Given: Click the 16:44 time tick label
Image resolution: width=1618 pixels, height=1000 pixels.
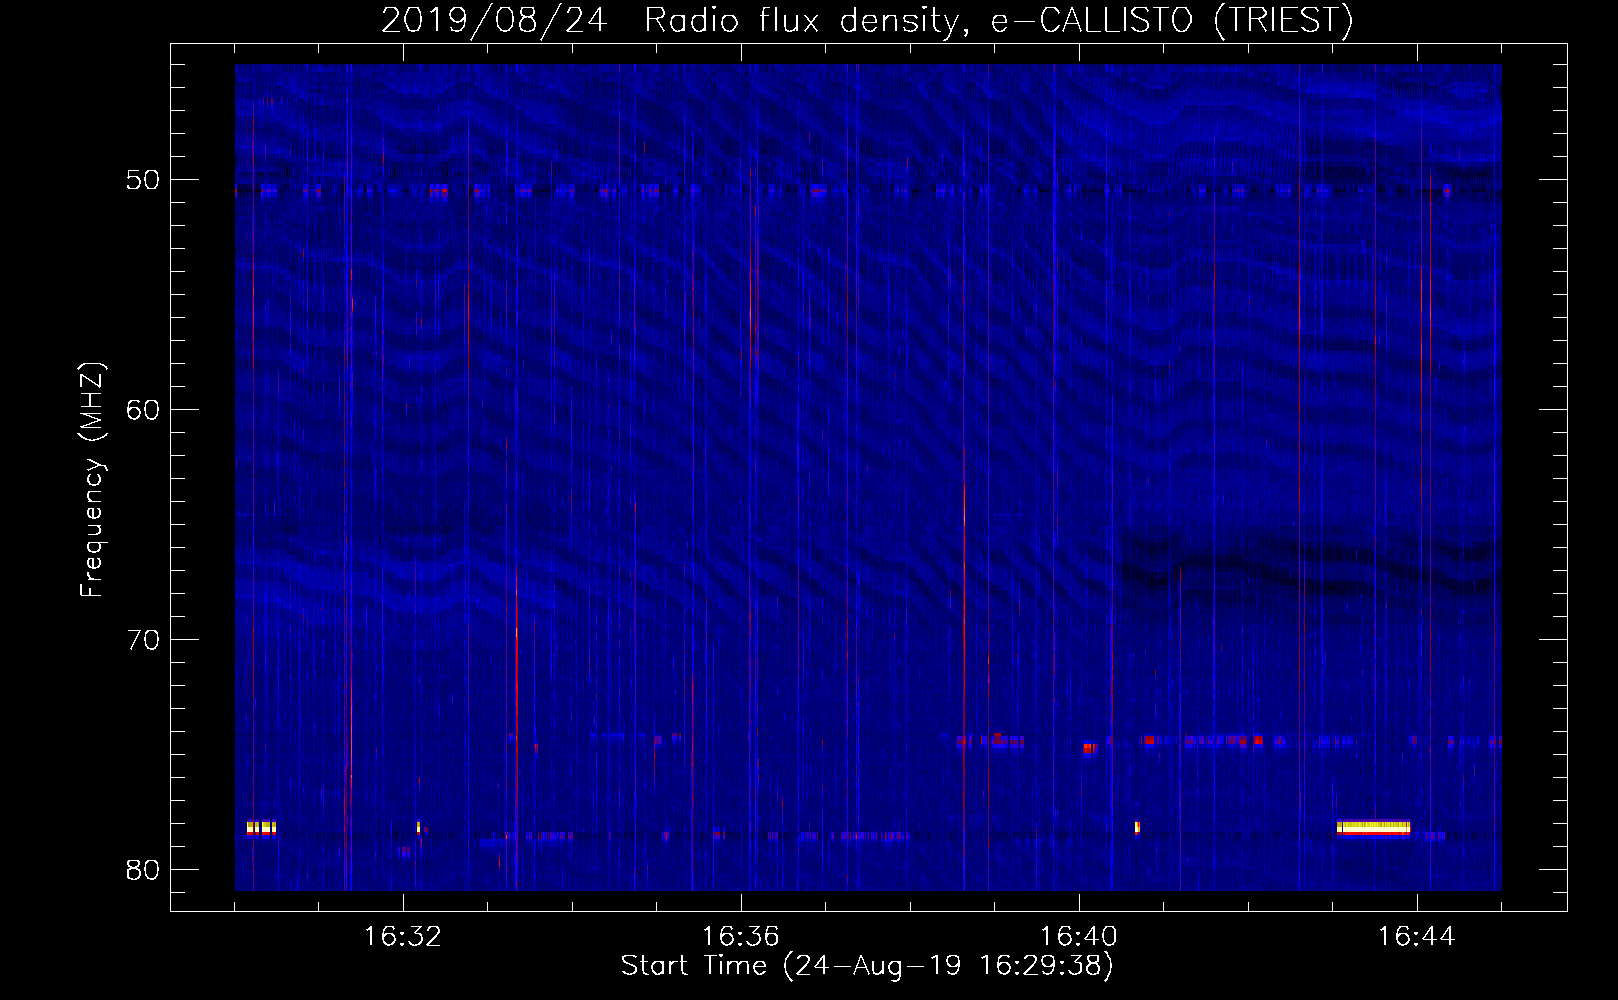Looking at the screenshot, I should 1417,937.
